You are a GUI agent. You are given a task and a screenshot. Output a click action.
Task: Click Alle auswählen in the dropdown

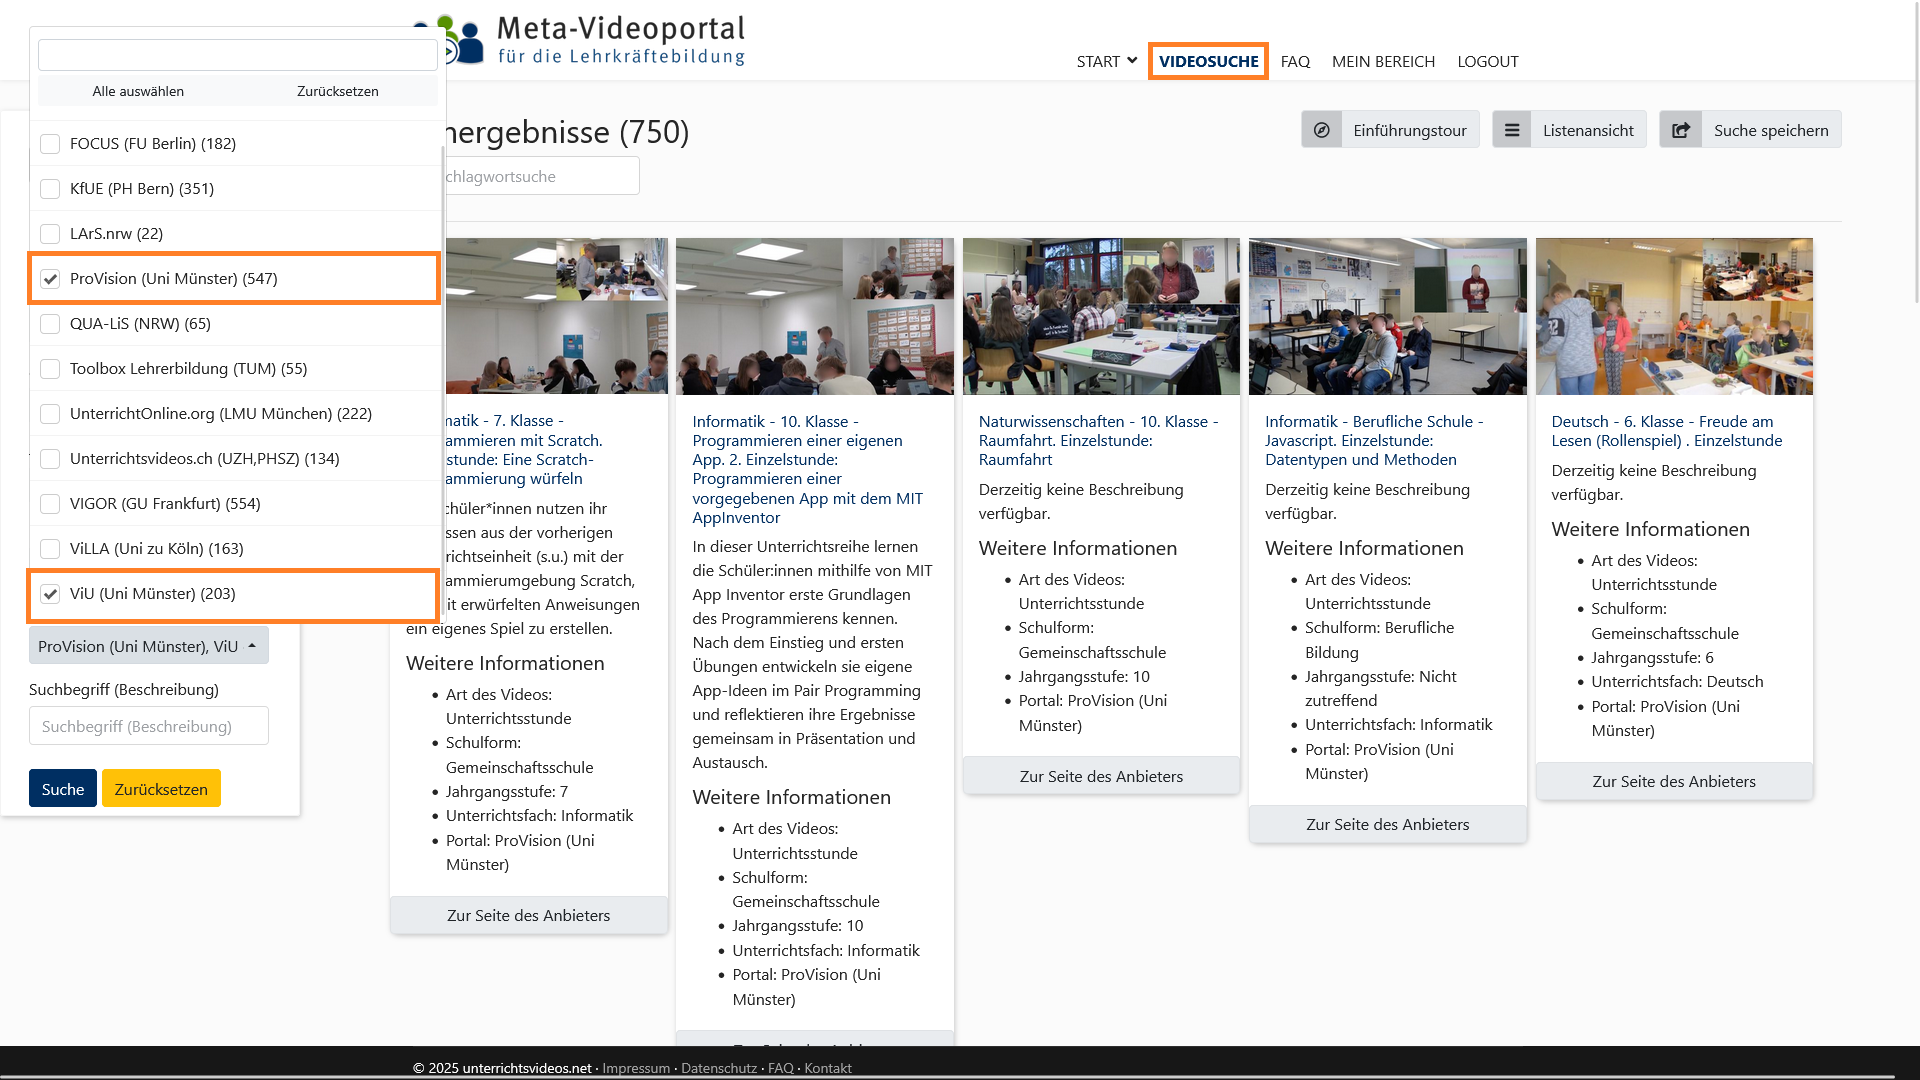point(138,91)
